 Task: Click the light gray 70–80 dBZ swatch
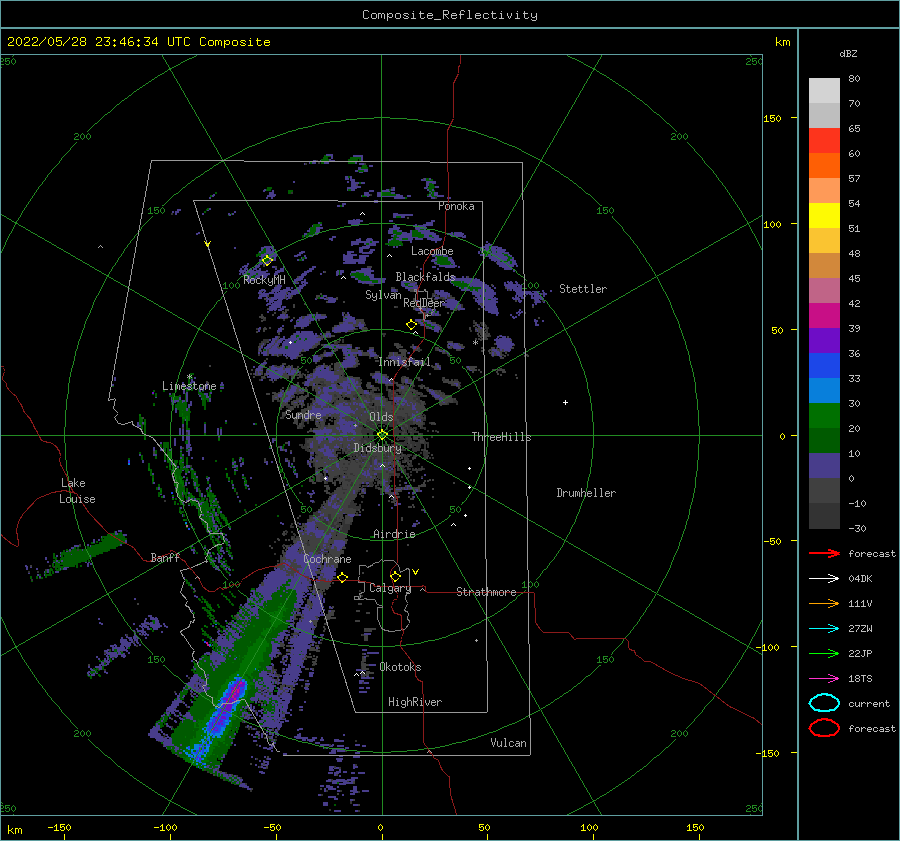tap(824, 91)
